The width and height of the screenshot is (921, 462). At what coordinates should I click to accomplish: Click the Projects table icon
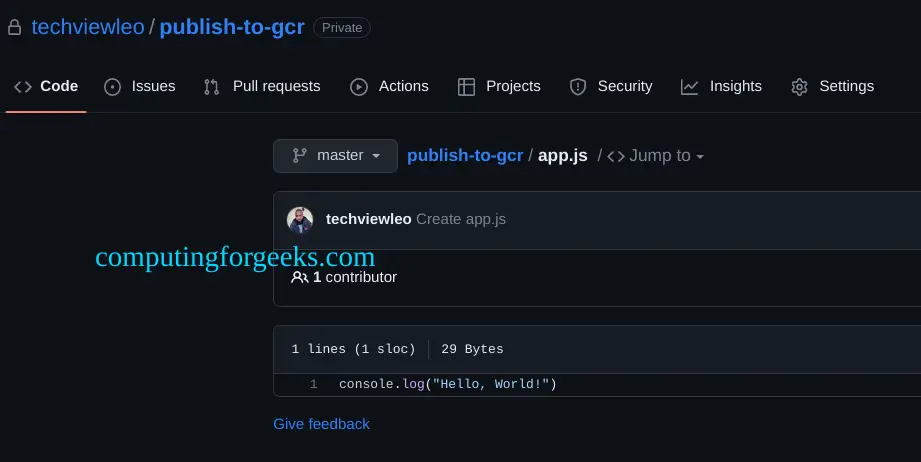click(x=466, y=87)
